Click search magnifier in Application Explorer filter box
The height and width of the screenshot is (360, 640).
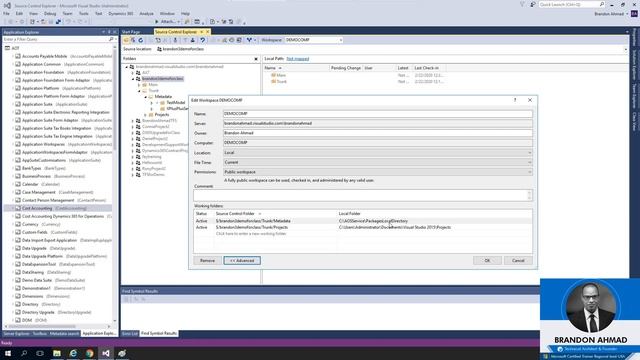point(111,39)
